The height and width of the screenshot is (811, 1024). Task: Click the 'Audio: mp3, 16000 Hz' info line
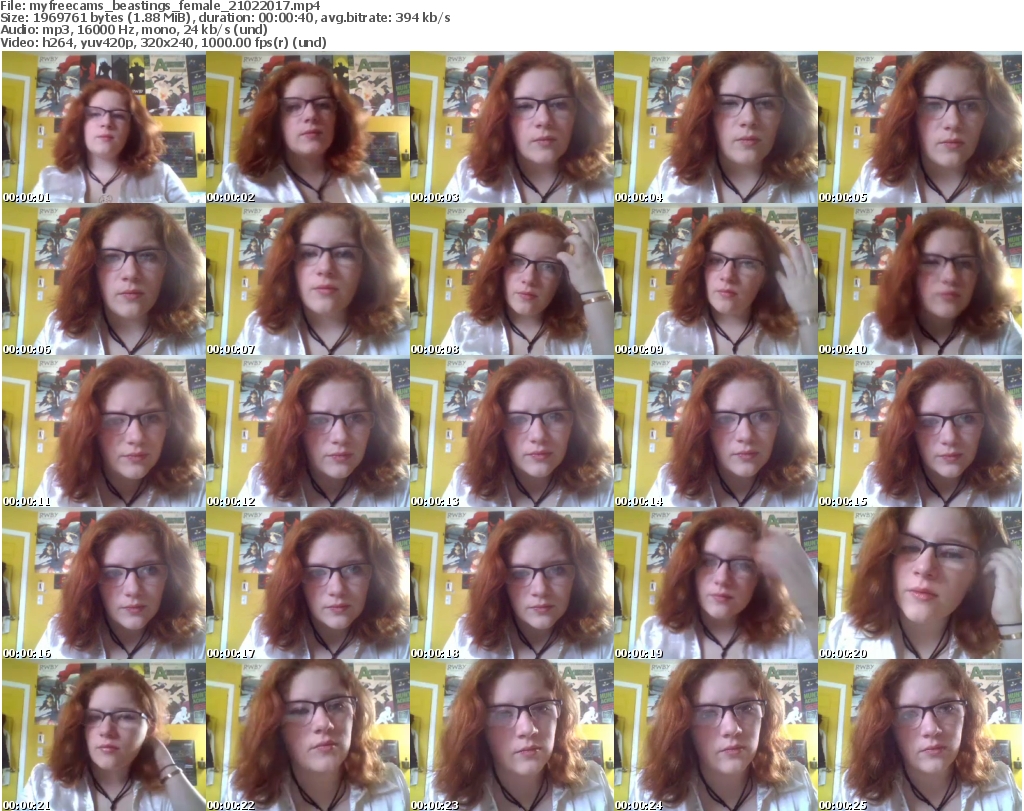(134, 29)
